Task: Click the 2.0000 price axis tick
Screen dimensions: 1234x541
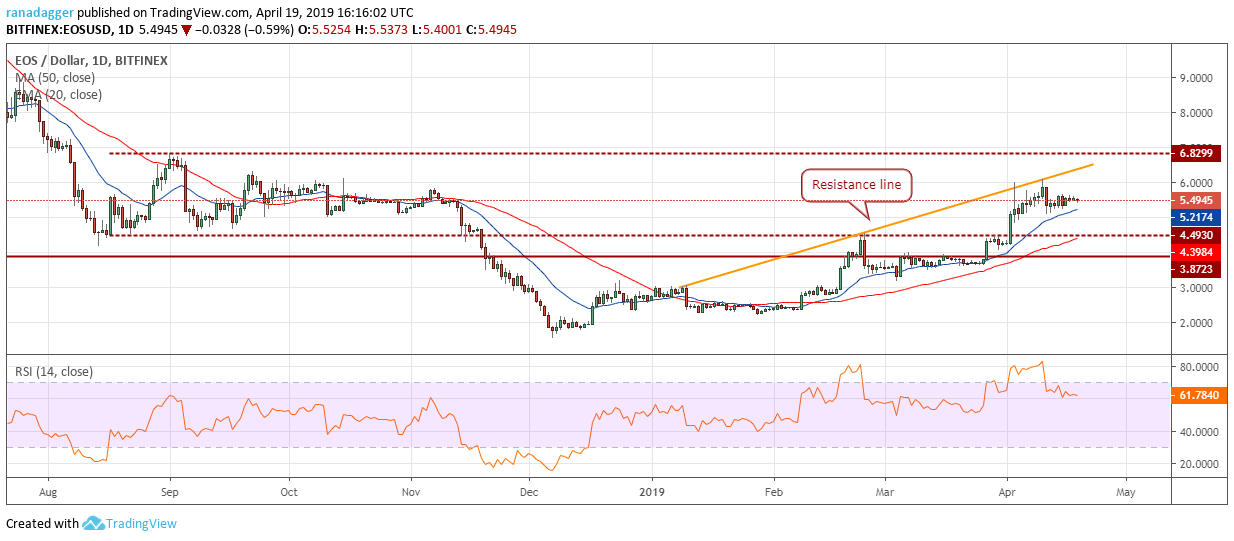Action: pos(1194,323)
